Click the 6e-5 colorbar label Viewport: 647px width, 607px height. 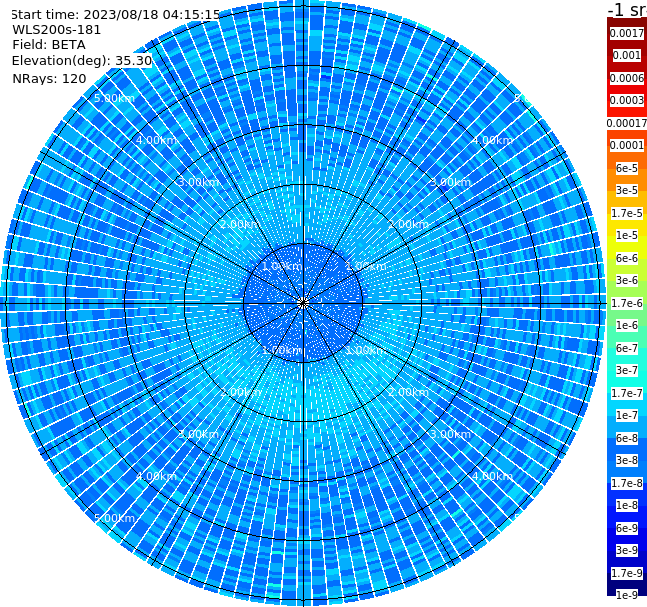[x=627, y=168]
